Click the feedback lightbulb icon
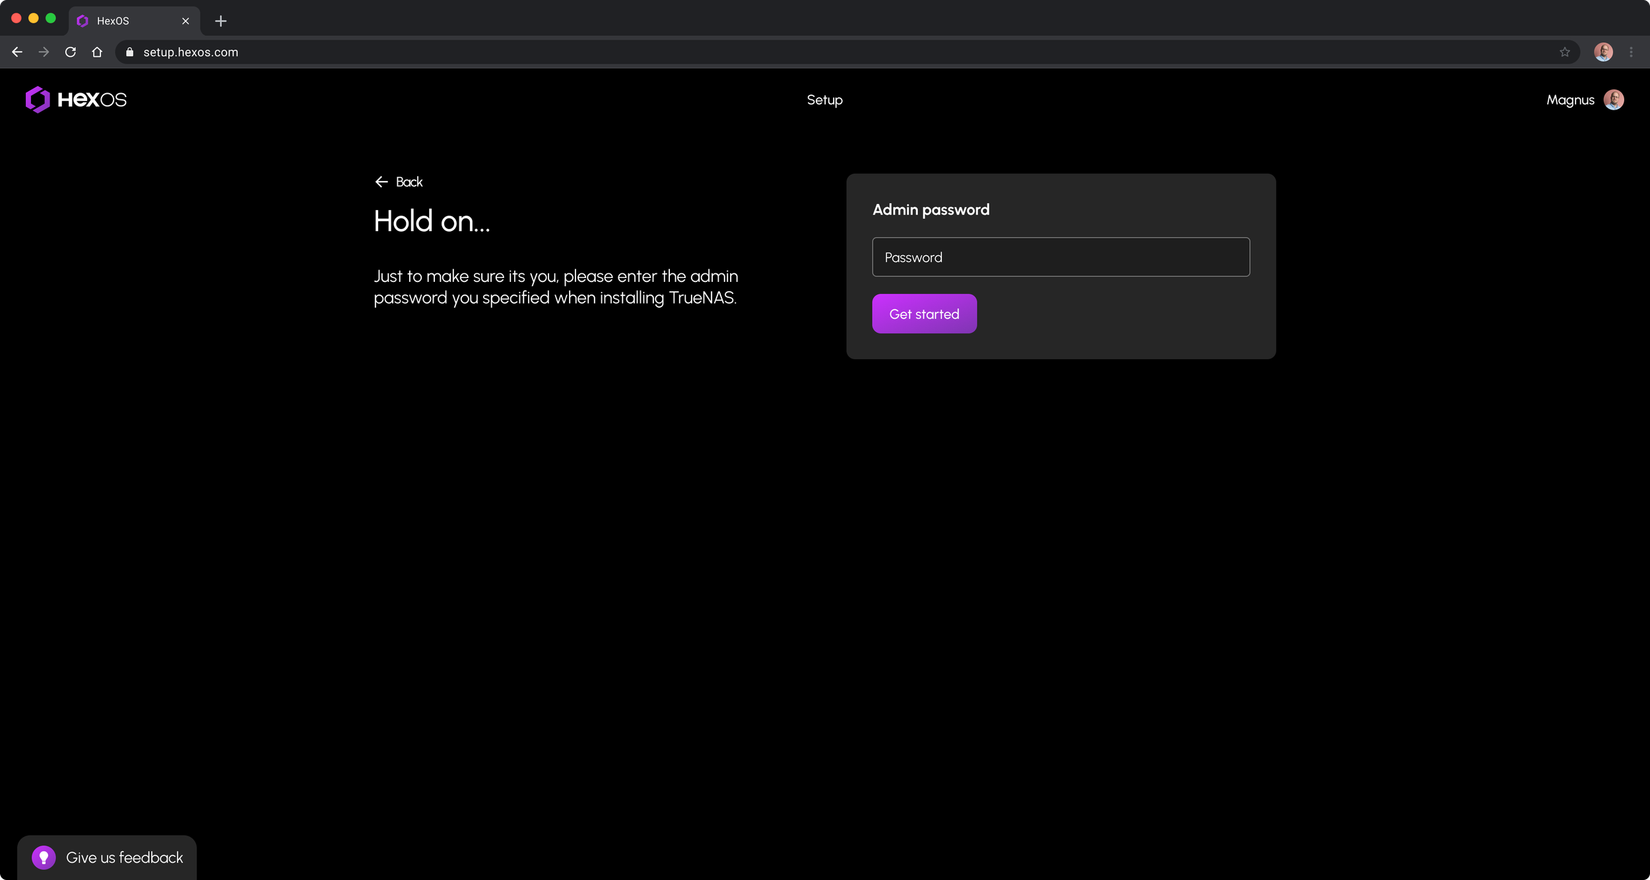Viewport: 1650px width, 880px height. click(43, 858)
